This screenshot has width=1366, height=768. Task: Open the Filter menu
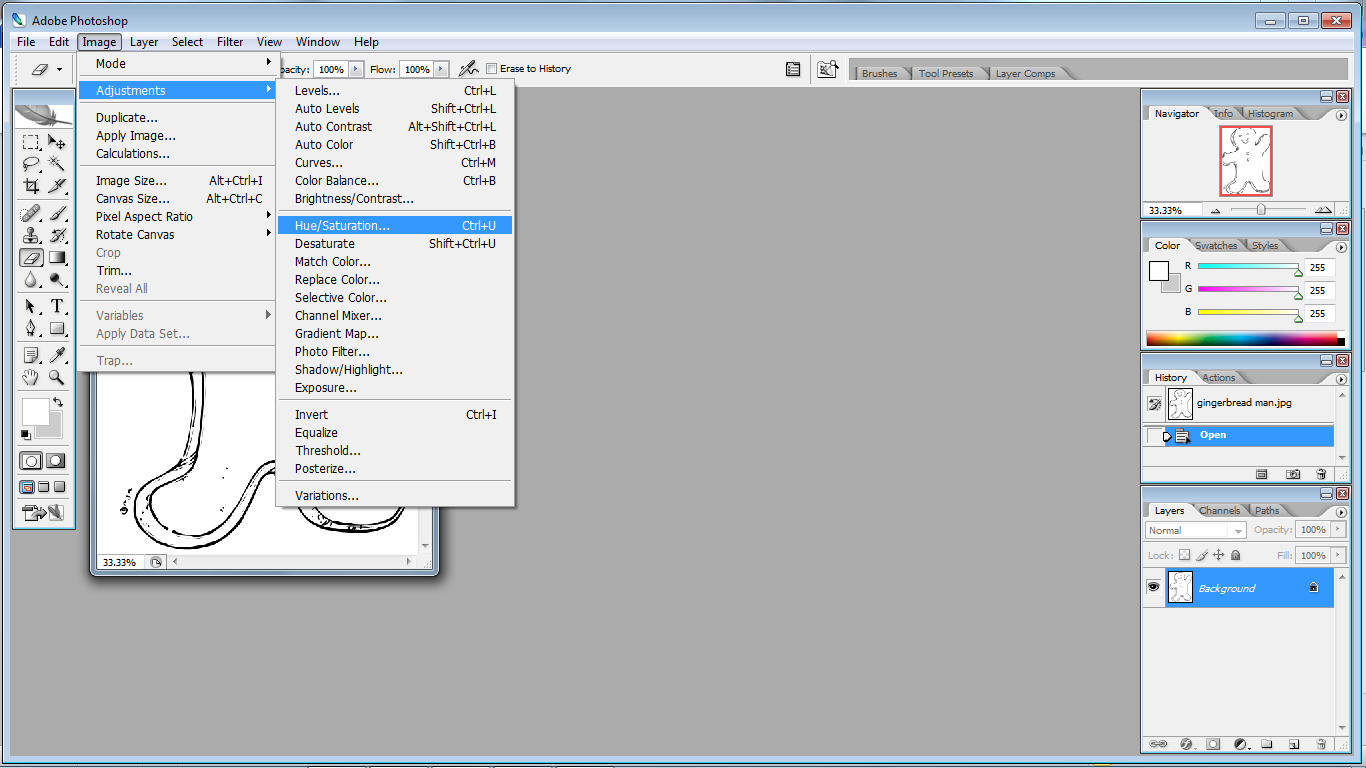tap(230, 42)
